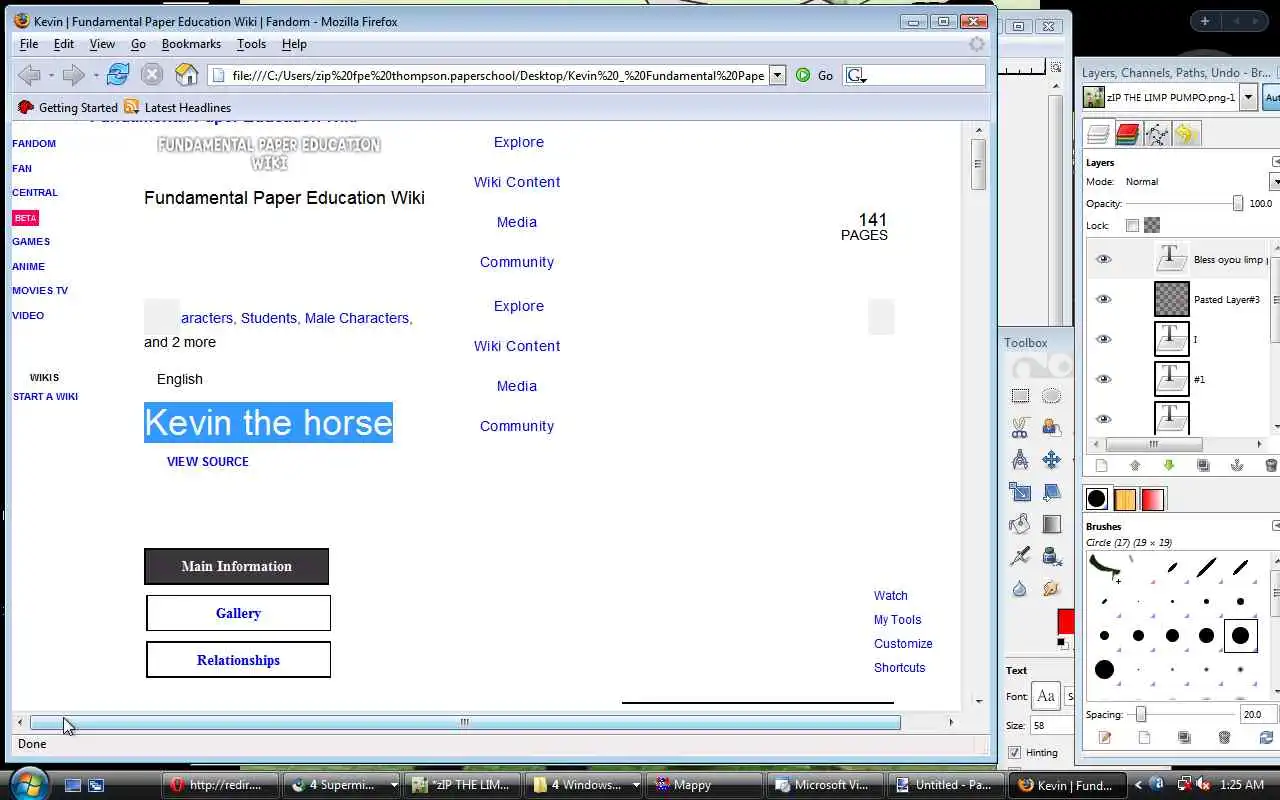Open the GIMP image selector dropdown
Viewport: 1280px width, 800px height.
click(1248, 97)
